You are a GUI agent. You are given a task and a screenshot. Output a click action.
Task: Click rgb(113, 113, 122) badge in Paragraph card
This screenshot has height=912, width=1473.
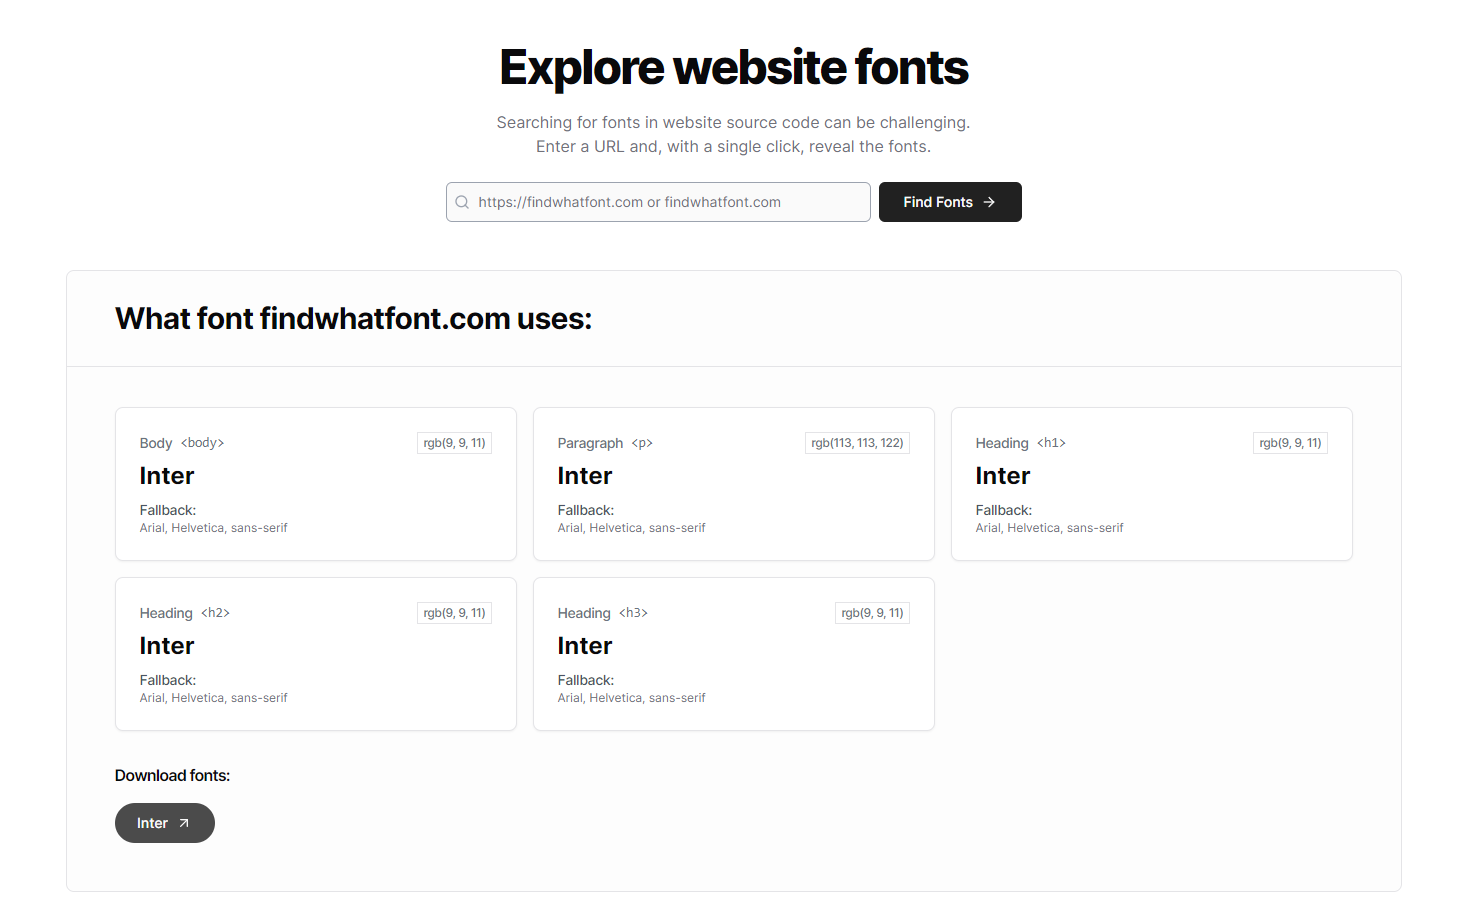pyautogui.click(x=857, y=443)
